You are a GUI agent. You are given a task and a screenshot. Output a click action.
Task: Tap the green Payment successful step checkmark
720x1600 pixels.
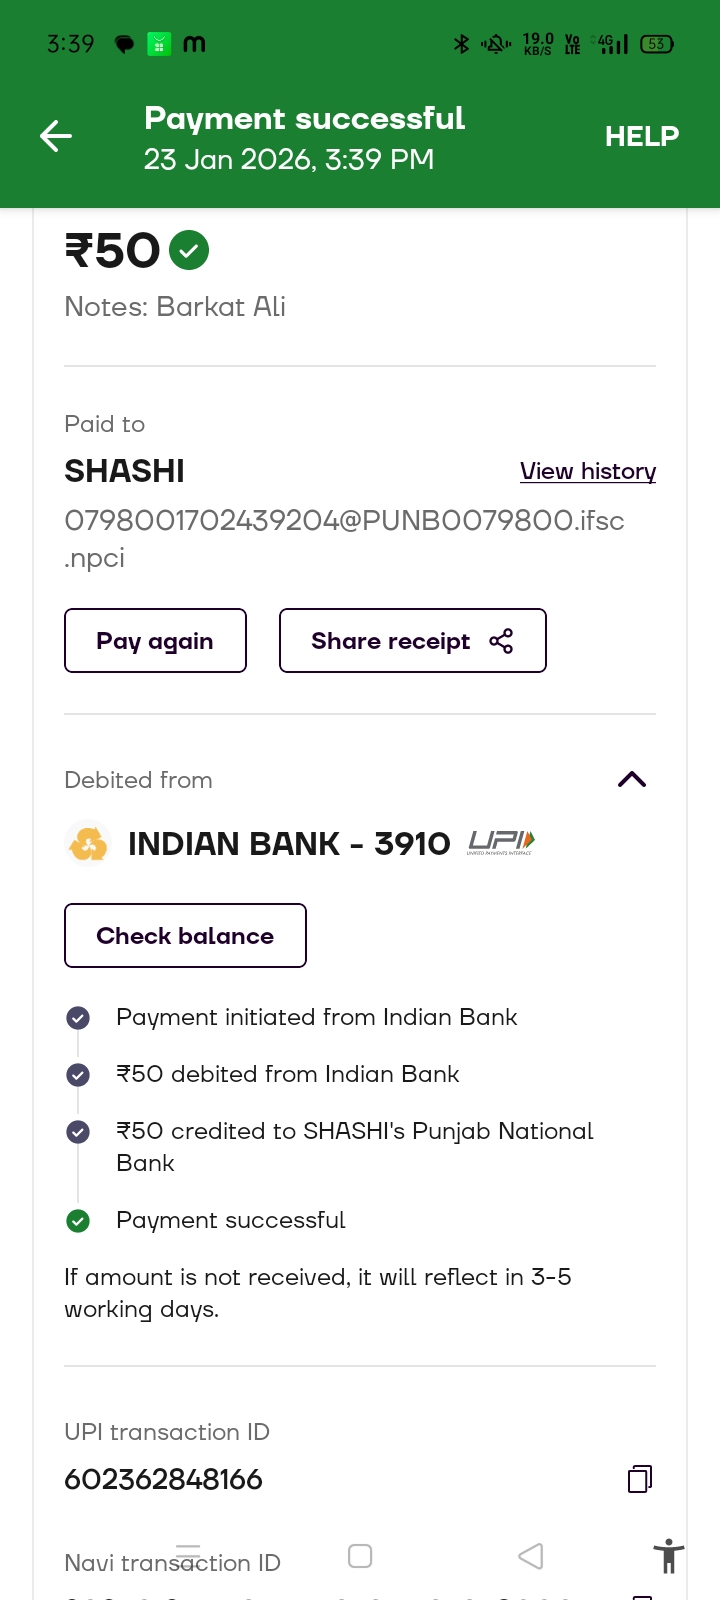coord(78,1221)
